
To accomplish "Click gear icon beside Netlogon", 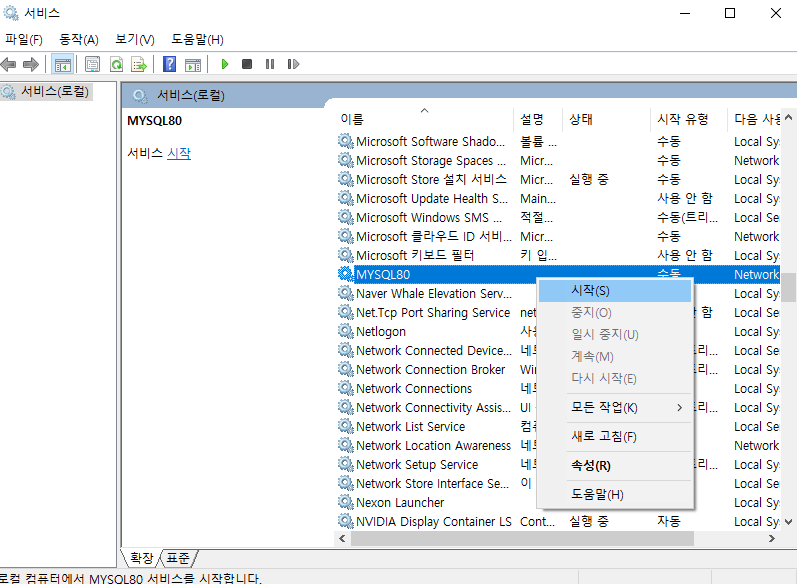I will pos(346,331).
